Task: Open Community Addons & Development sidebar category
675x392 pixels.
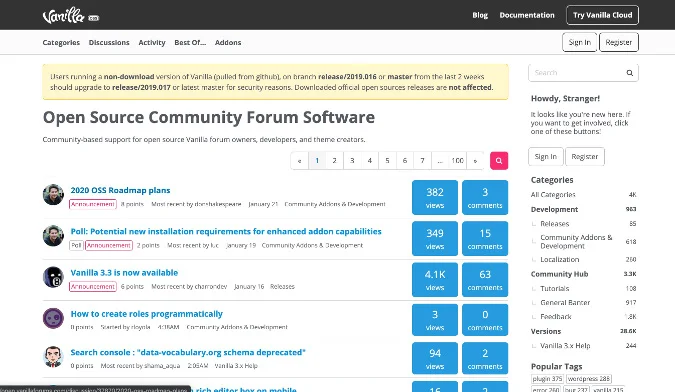Action: click(576, 241)
